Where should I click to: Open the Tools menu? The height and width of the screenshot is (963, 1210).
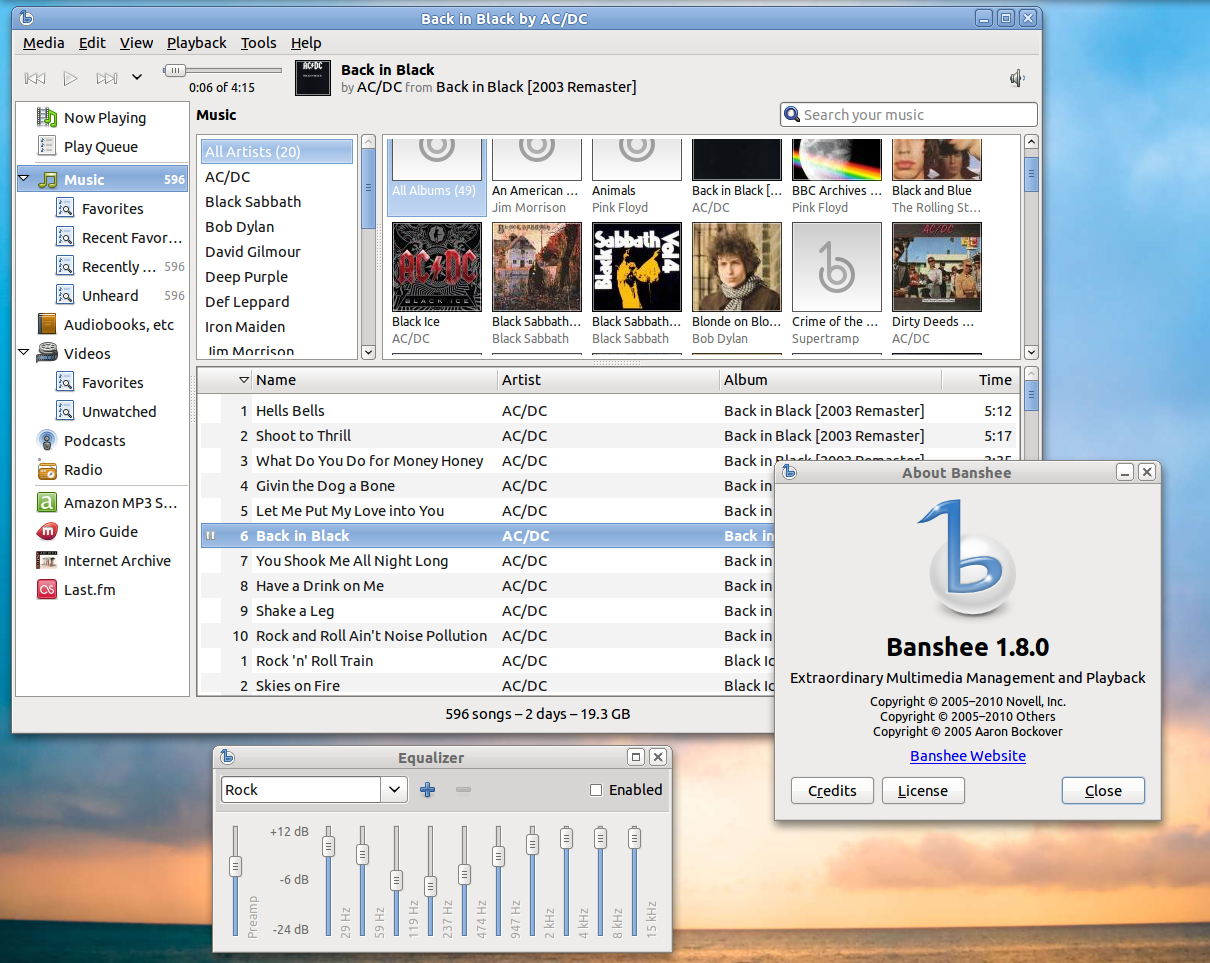[259, 43]
